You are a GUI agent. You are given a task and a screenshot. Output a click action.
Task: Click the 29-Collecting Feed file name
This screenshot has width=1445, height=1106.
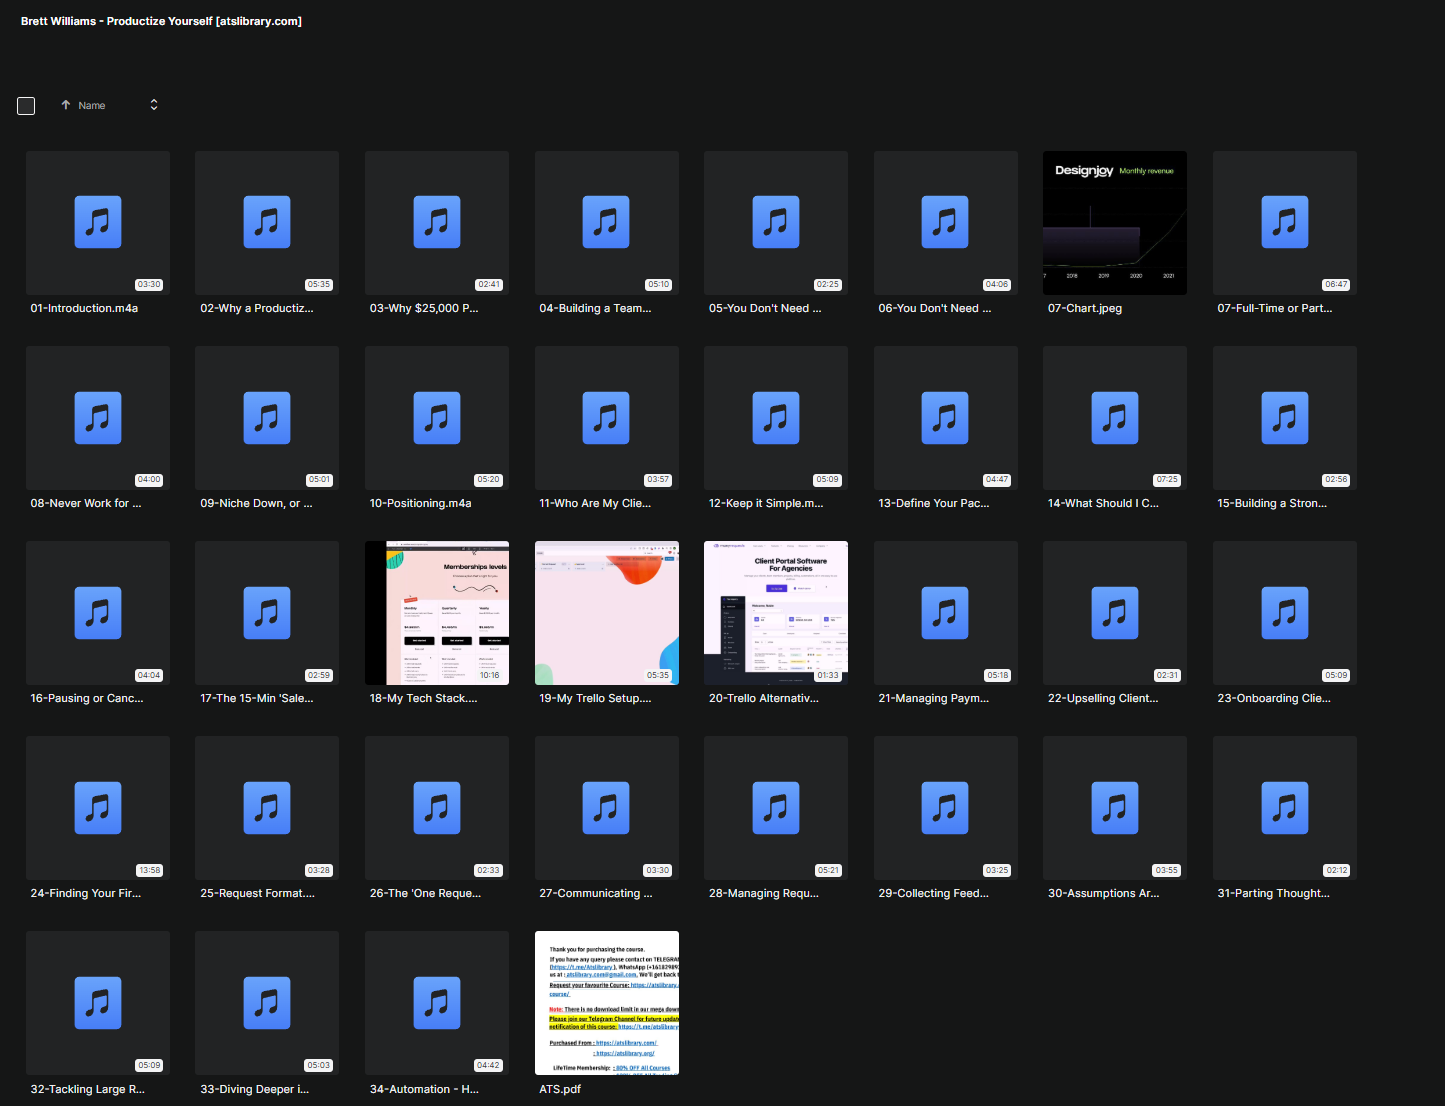pos(934,894)
